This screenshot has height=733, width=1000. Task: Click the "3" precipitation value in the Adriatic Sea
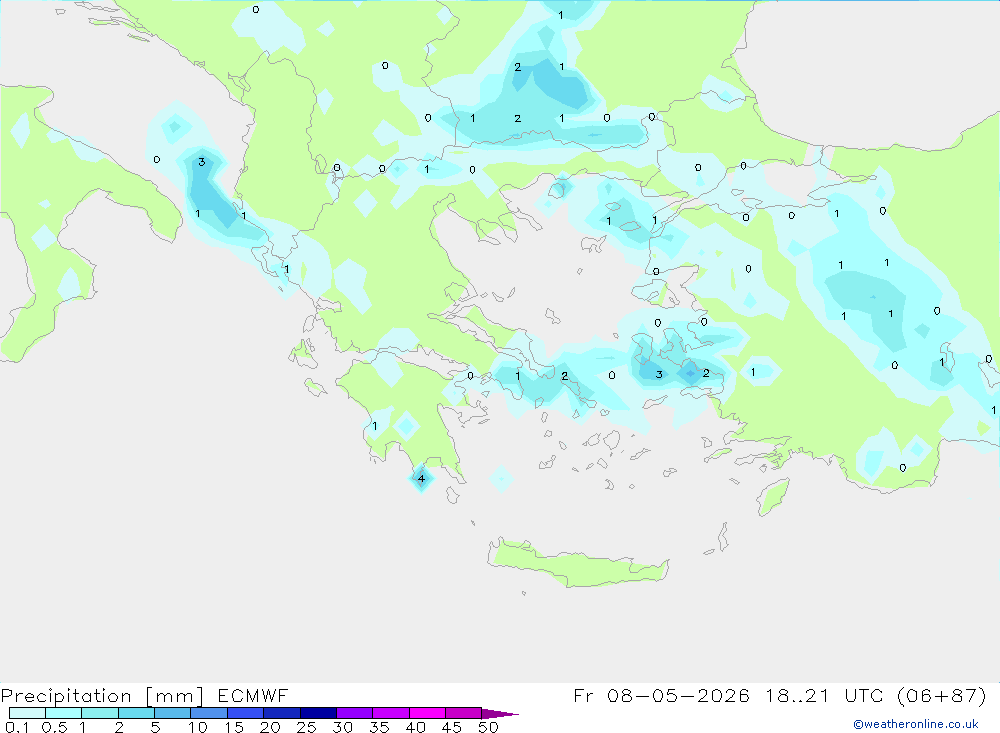pos(202,161)
